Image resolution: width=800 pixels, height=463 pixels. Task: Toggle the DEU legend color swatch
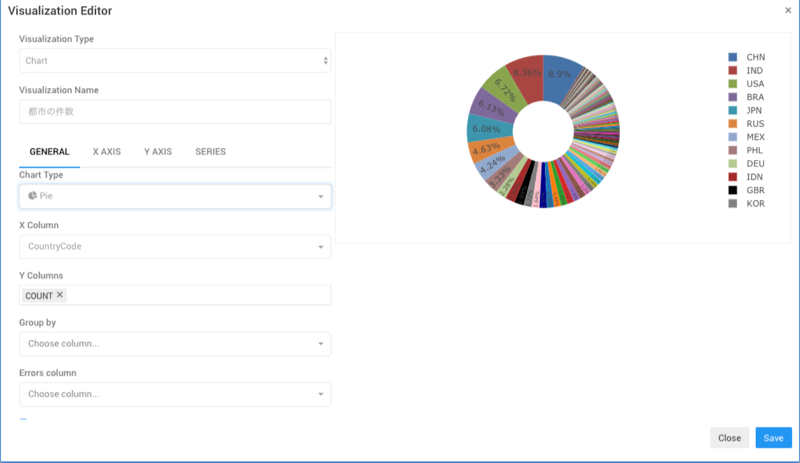click(733, 163)
